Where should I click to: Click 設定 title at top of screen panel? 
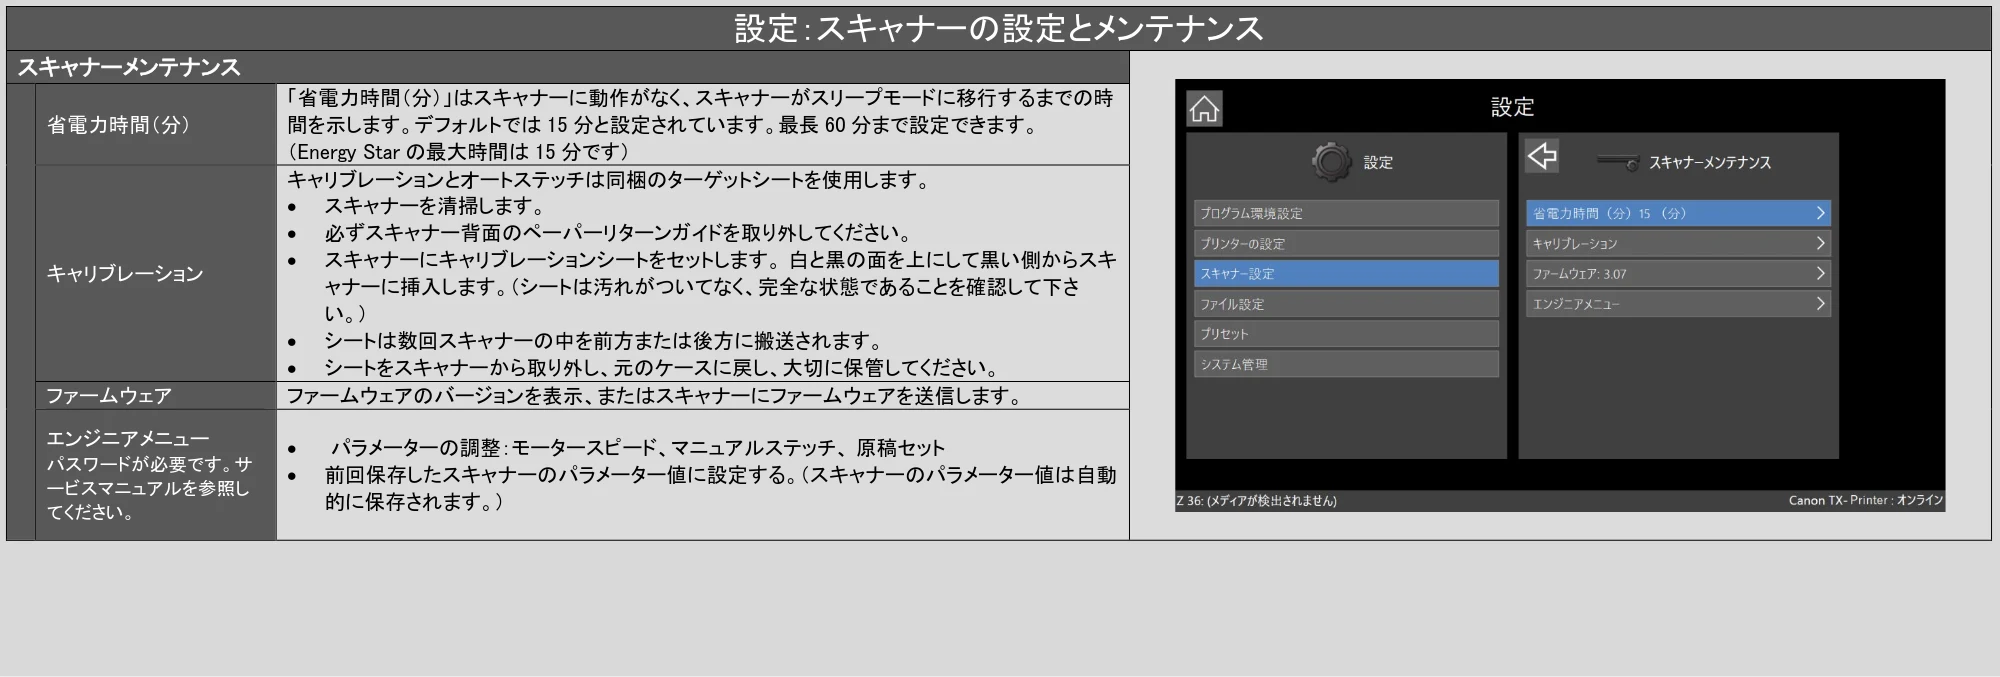click(1512, 107)
